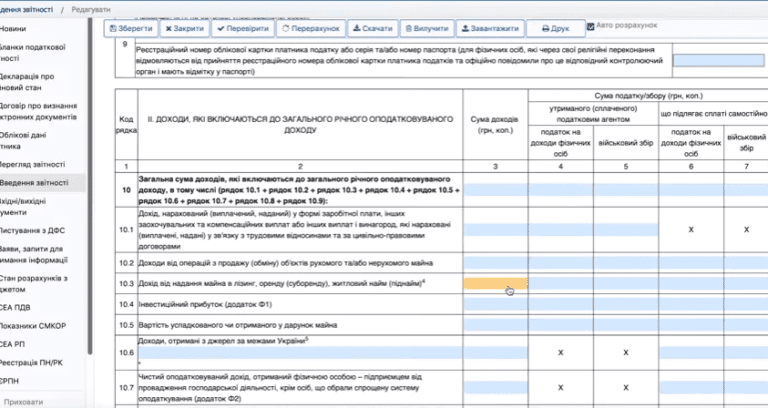Click the Перевірити check button
The width and height of the screenshot is (768, 408).
click(x=243, y=28)
